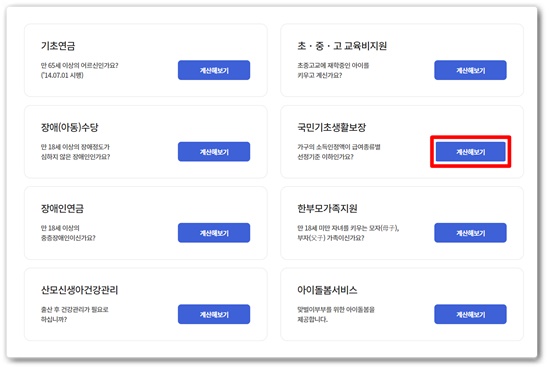Click the 국민기초생활보장 heading

331,127
